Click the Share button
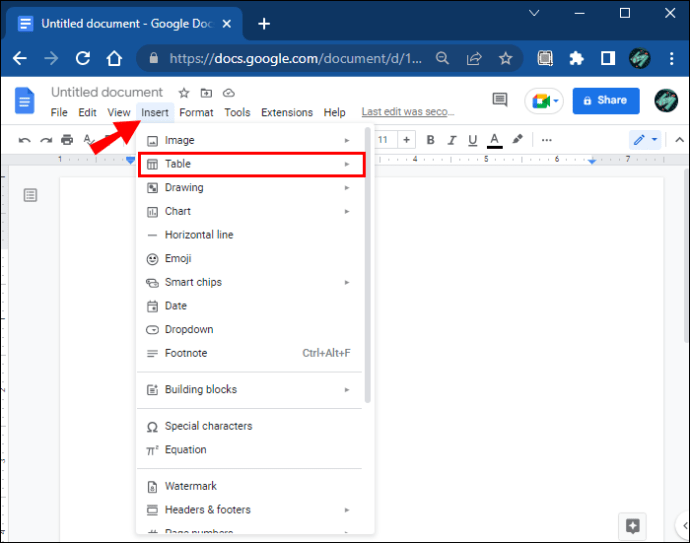690x543 pixels. pos(605,100)
